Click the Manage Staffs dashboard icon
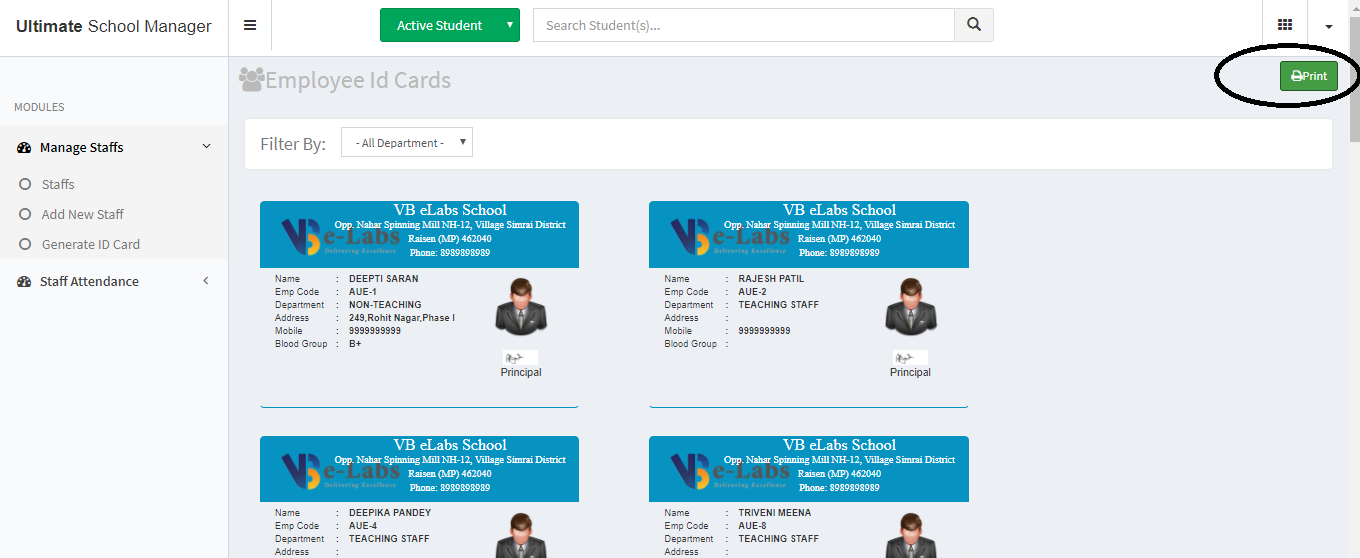1360x558 pixels. click(25, 147)
